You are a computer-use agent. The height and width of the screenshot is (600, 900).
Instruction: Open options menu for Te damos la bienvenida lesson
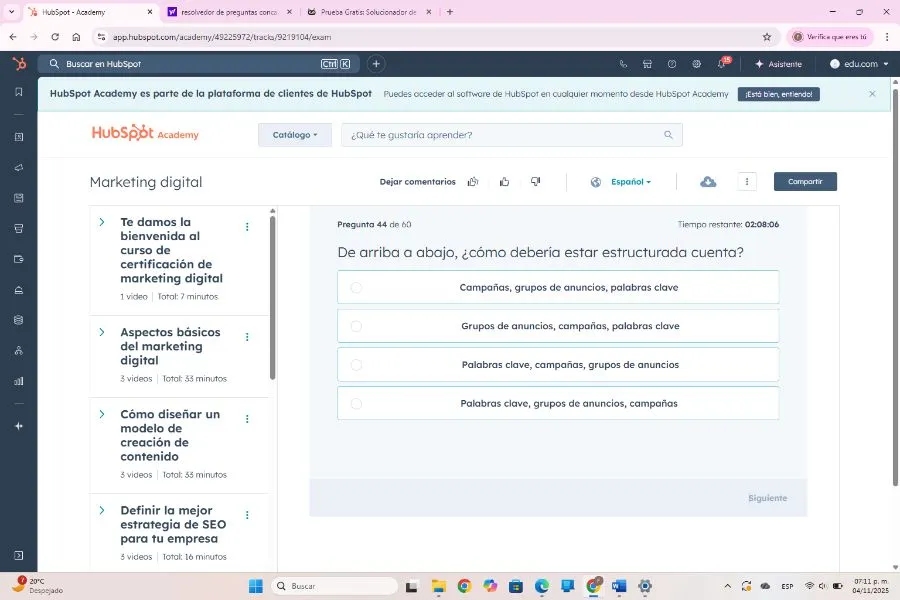point(247,227)
